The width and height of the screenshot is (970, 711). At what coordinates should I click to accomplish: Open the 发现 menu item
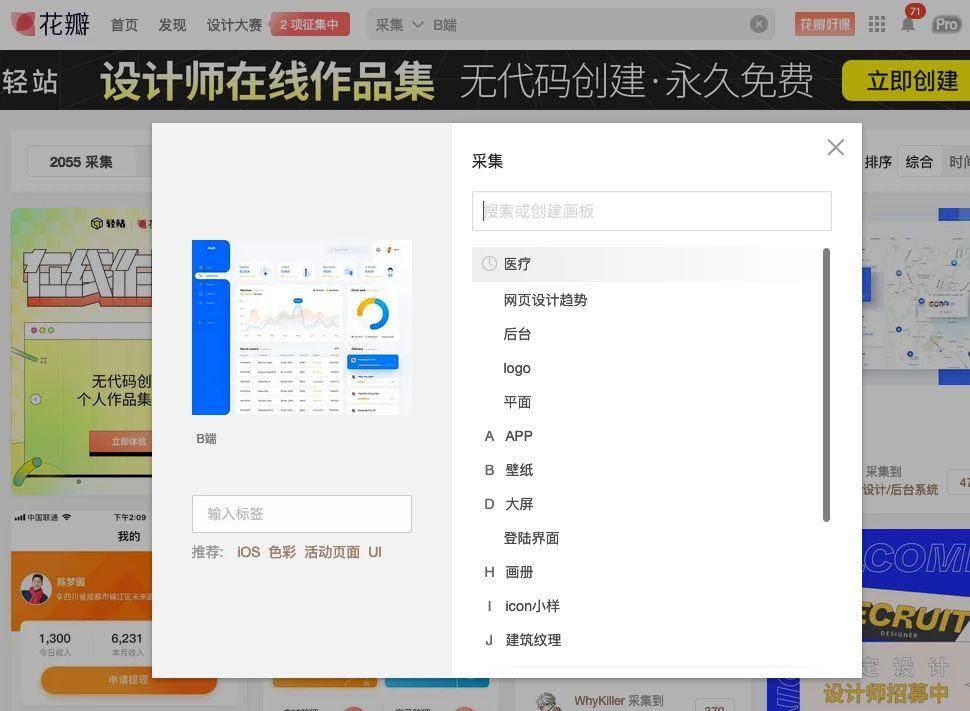(x=172, y=25)
